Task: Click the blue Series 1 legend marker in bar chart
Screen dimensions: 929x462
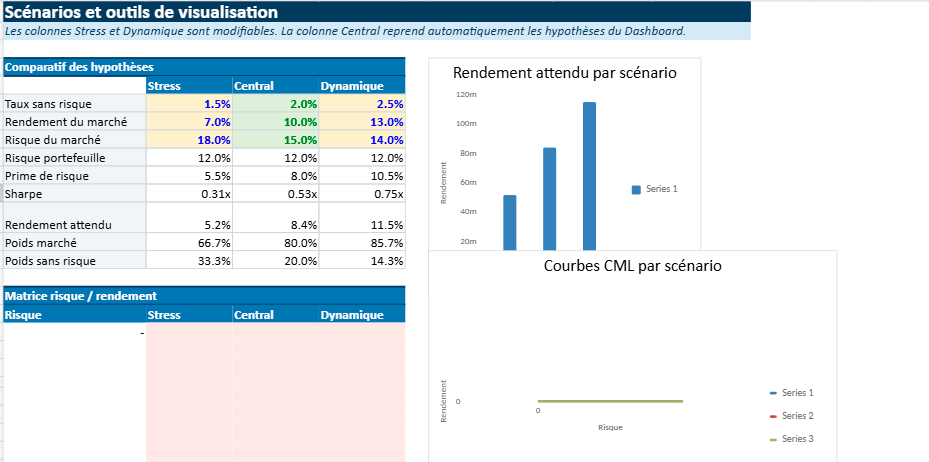Action: (636, 189)
